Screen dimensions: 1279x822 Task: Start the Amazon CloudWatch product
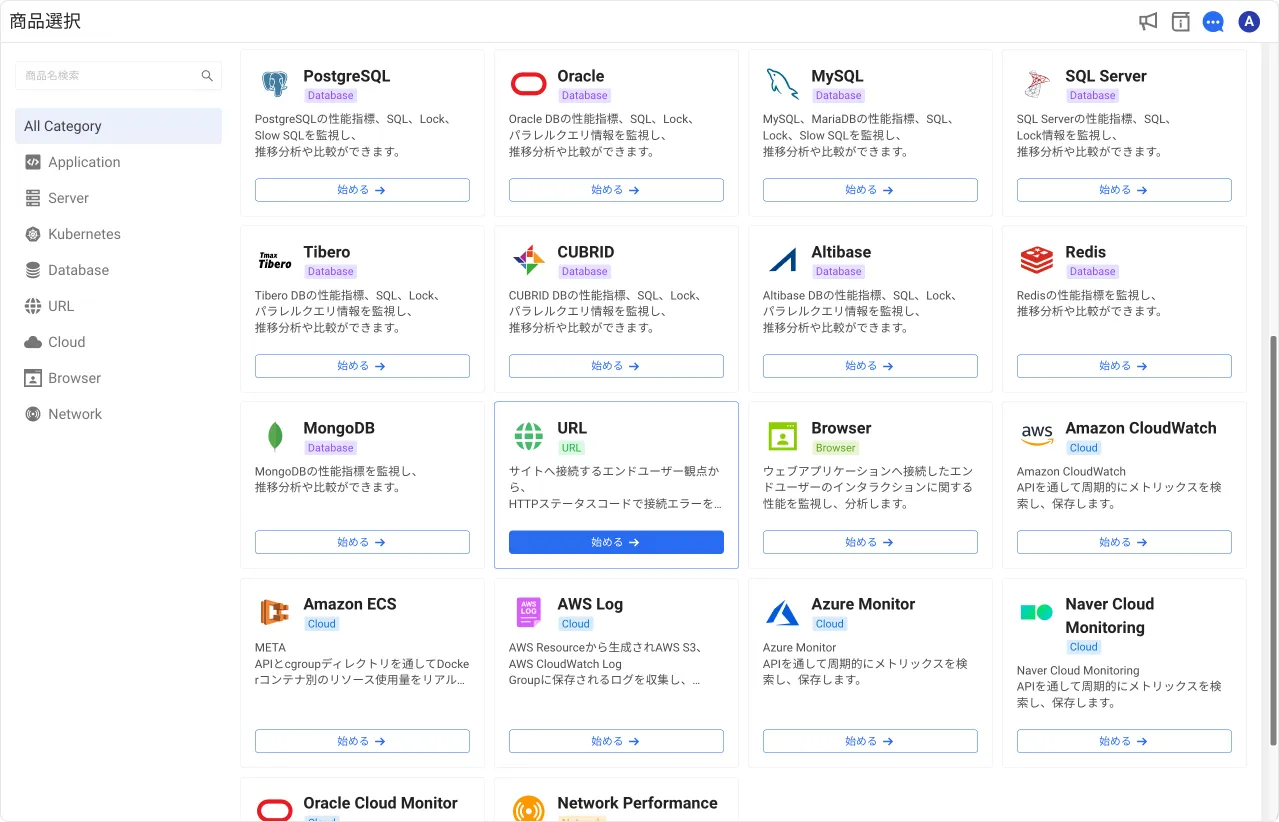[x=1124, y=542]
